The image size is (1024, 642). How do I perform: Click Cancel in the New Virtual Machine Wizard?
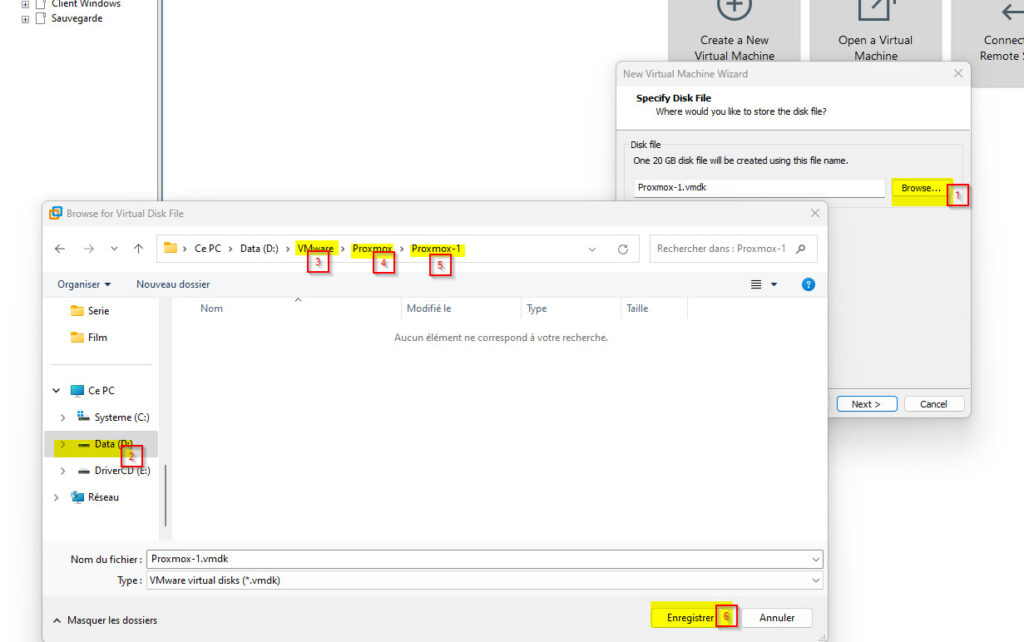pyautogui.click(x=933, y=404)
